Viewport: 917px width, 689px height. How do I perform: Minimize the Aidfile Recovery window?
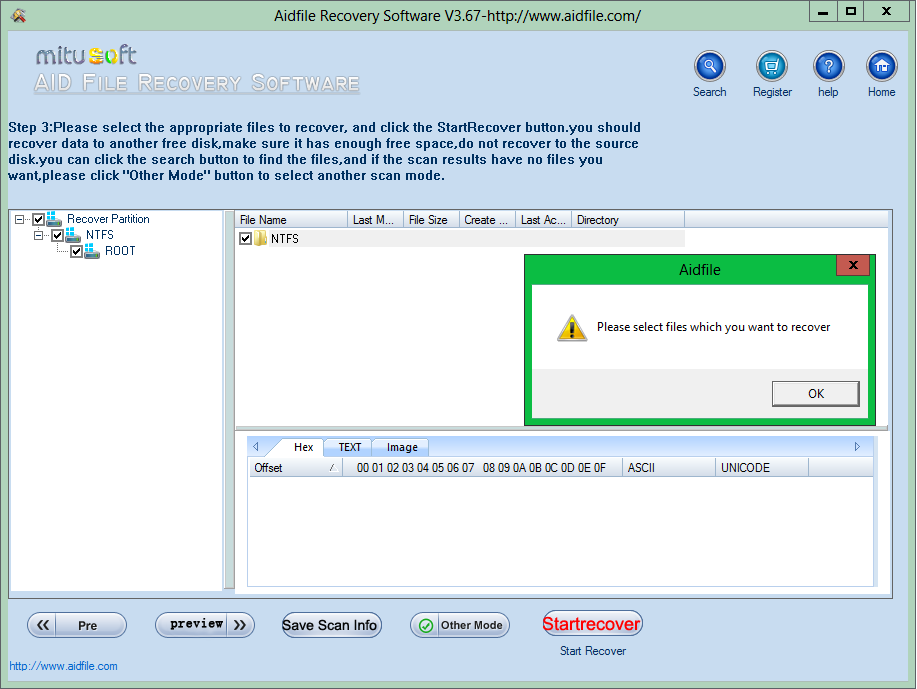point(823,12)
